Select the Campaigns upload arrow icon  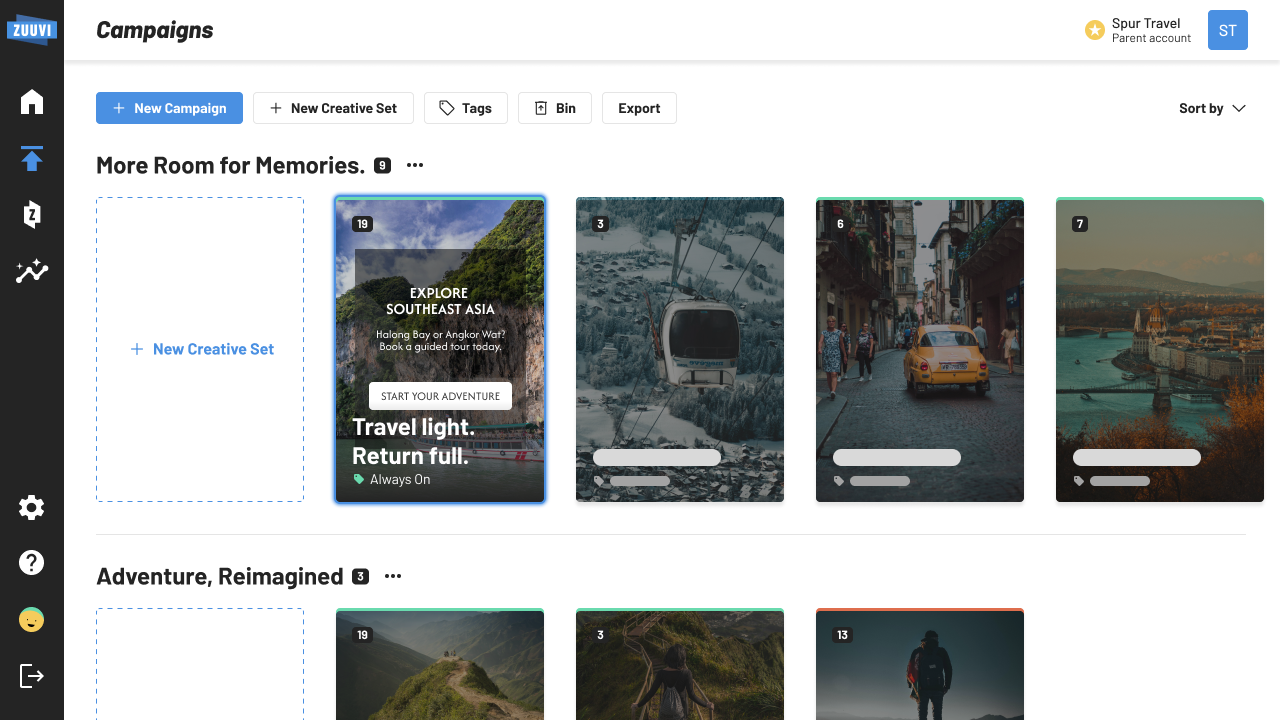32,158
